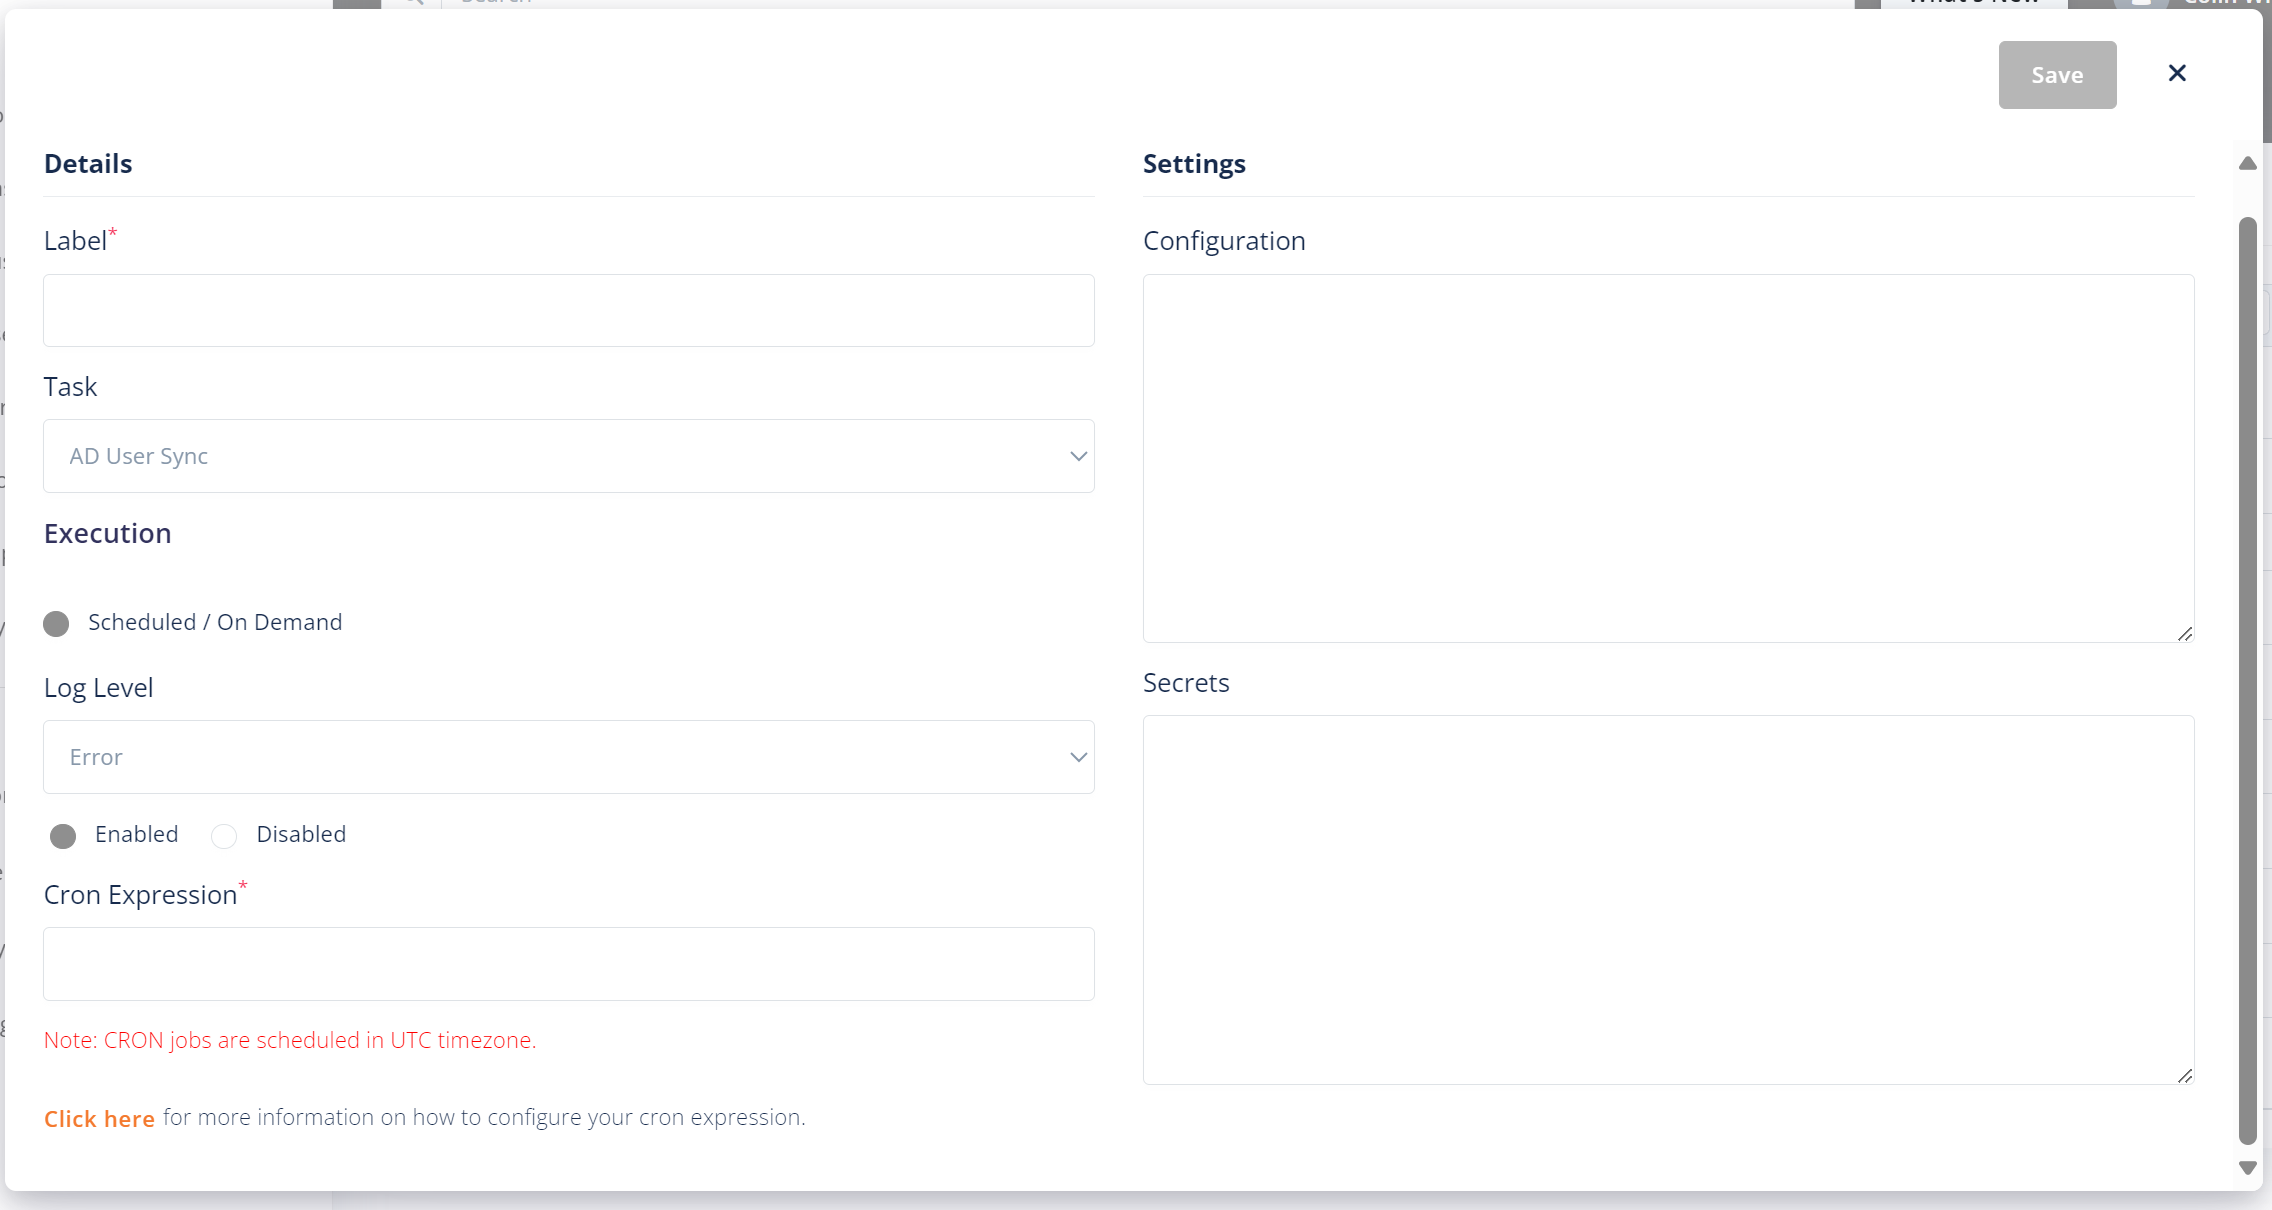Screen dimensions: 2272x1210
Task: Click the Secrets text area
Action: pyautogui.click(x=1668, y=897)
